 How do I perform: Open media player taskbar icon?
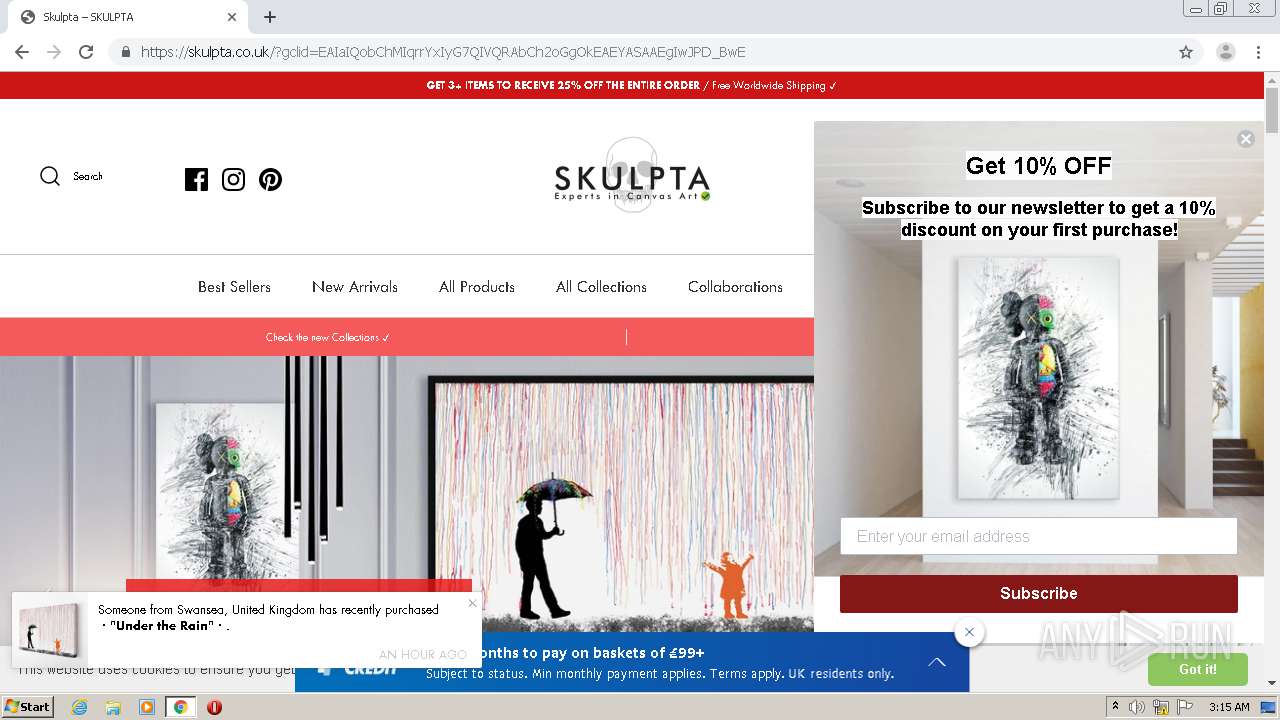[x=146, y=707]
